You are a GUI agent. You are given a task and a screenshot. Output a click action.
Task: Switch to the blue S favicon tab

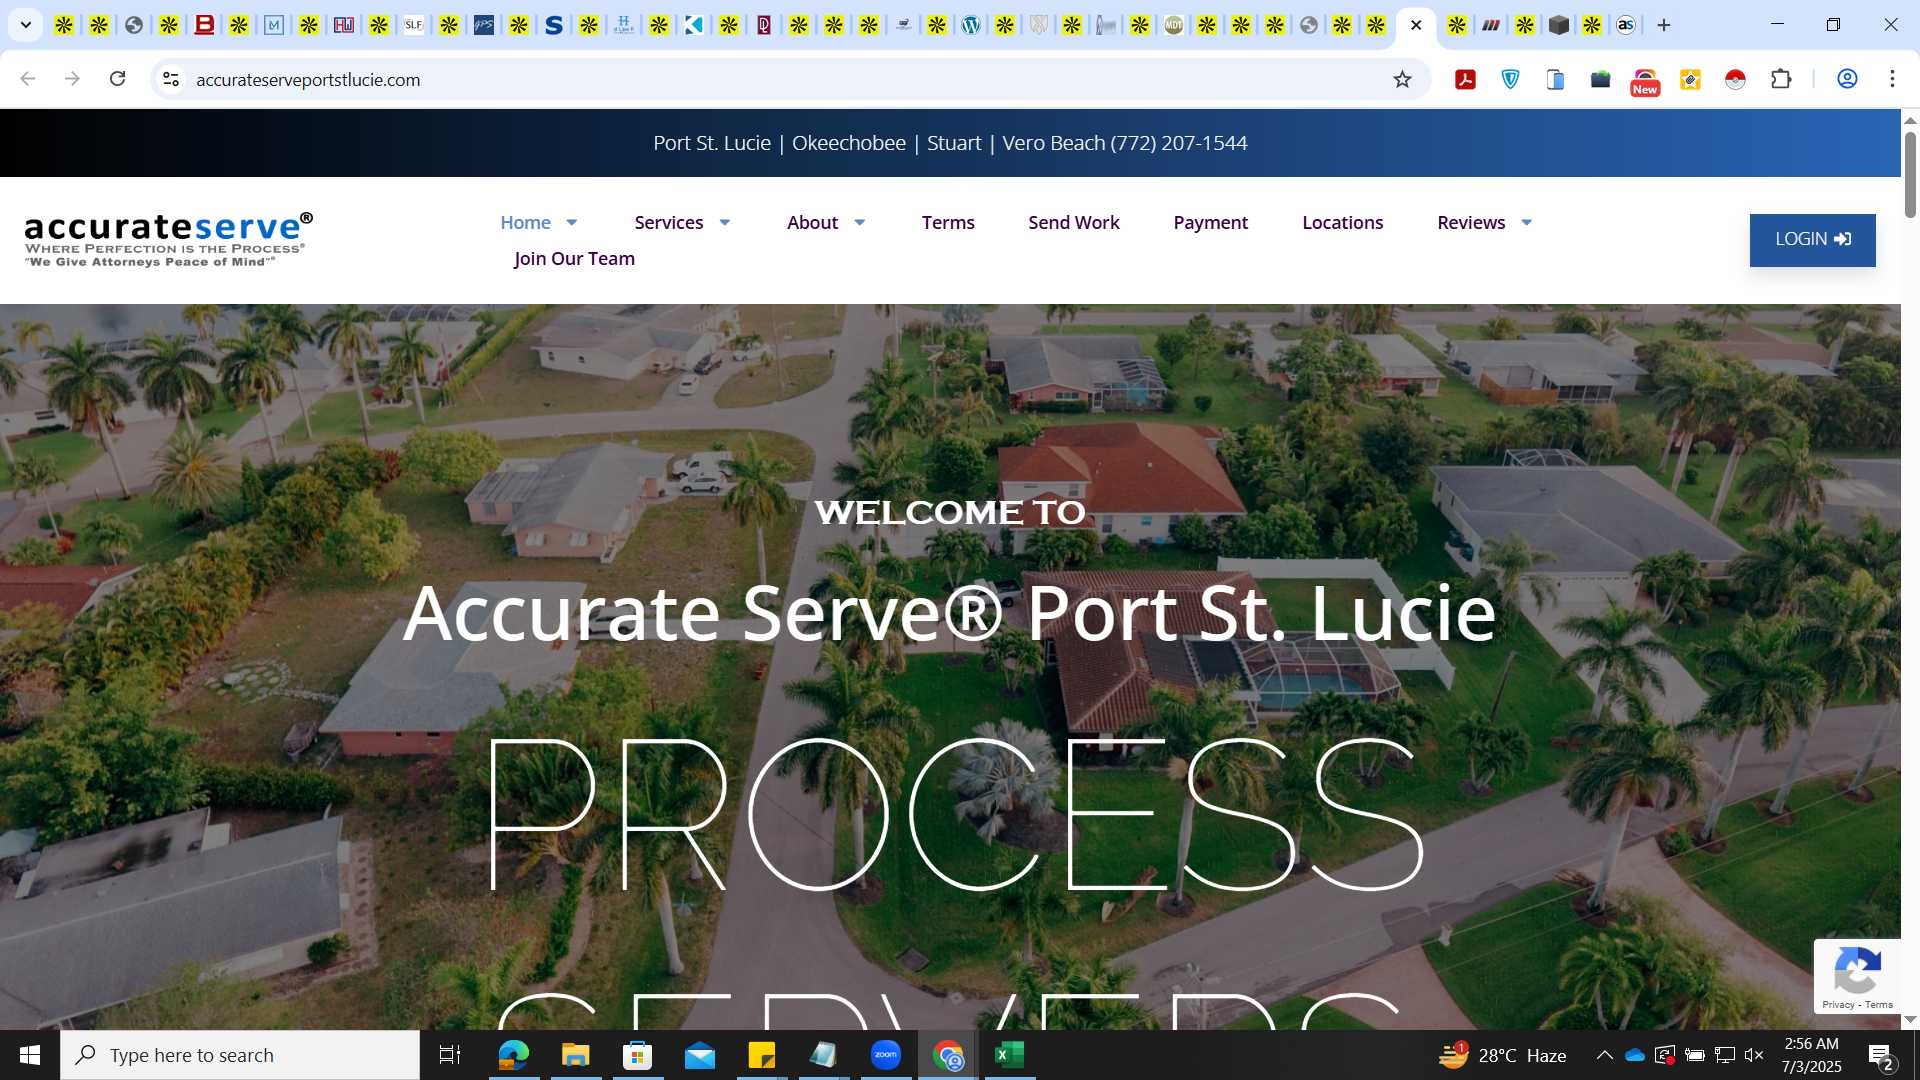click(554, 25)
